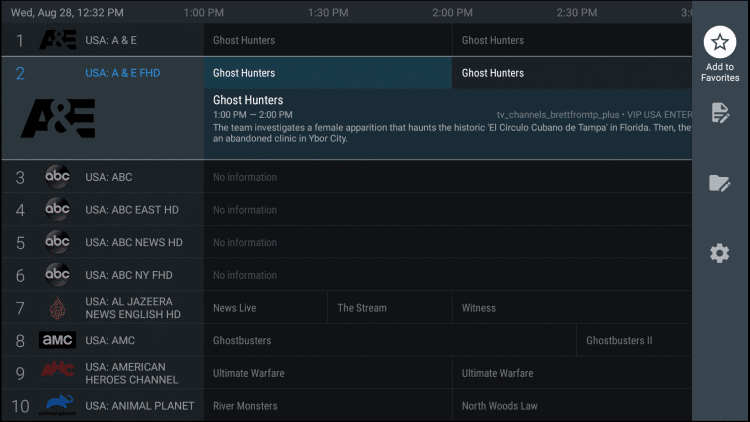
Task: Click No information cell for ABC EAST HD
Action: [448, 210]
